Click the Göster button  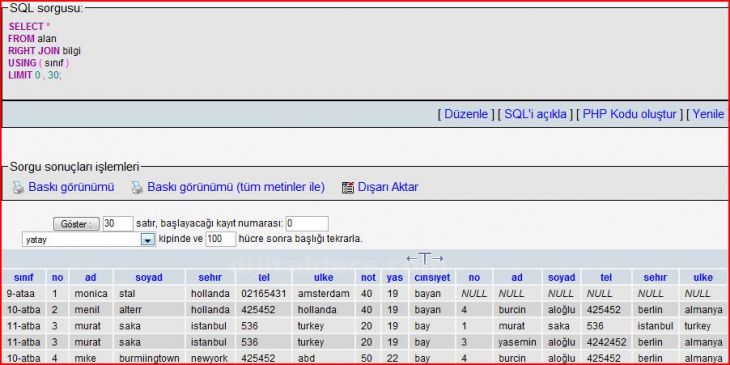click(x=76, y=224)
